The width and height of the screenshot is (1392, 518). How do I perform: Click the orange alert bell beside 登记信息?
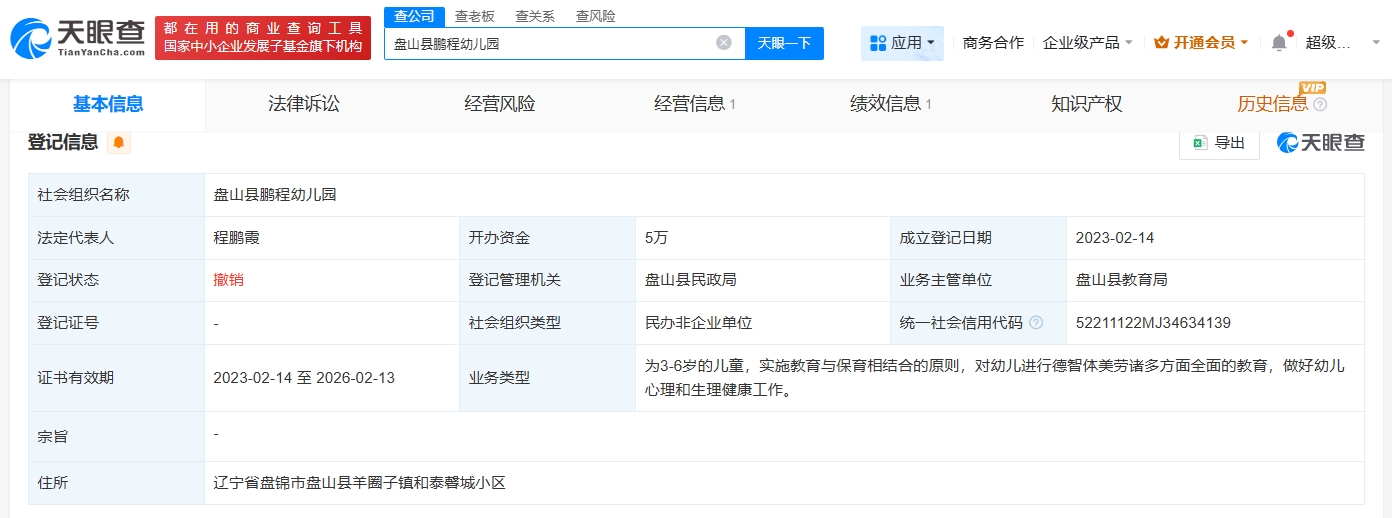[x=119, y=143]
